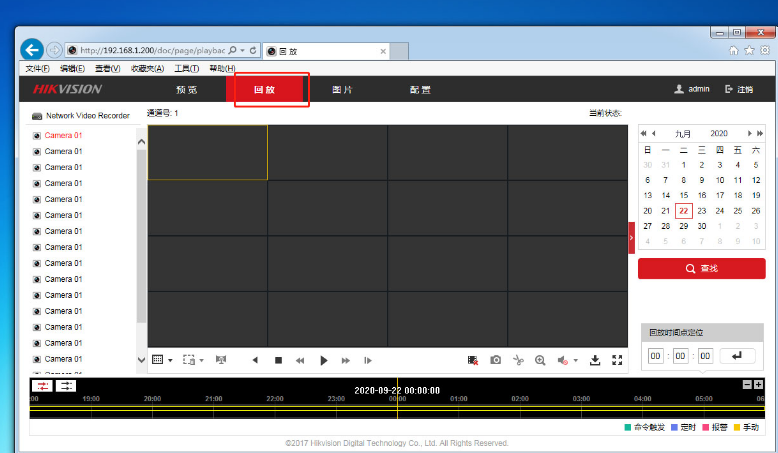Switch to the 配置 tab
Image resolution: width=778 pixels, height=453 pixels.
(420, 90)
